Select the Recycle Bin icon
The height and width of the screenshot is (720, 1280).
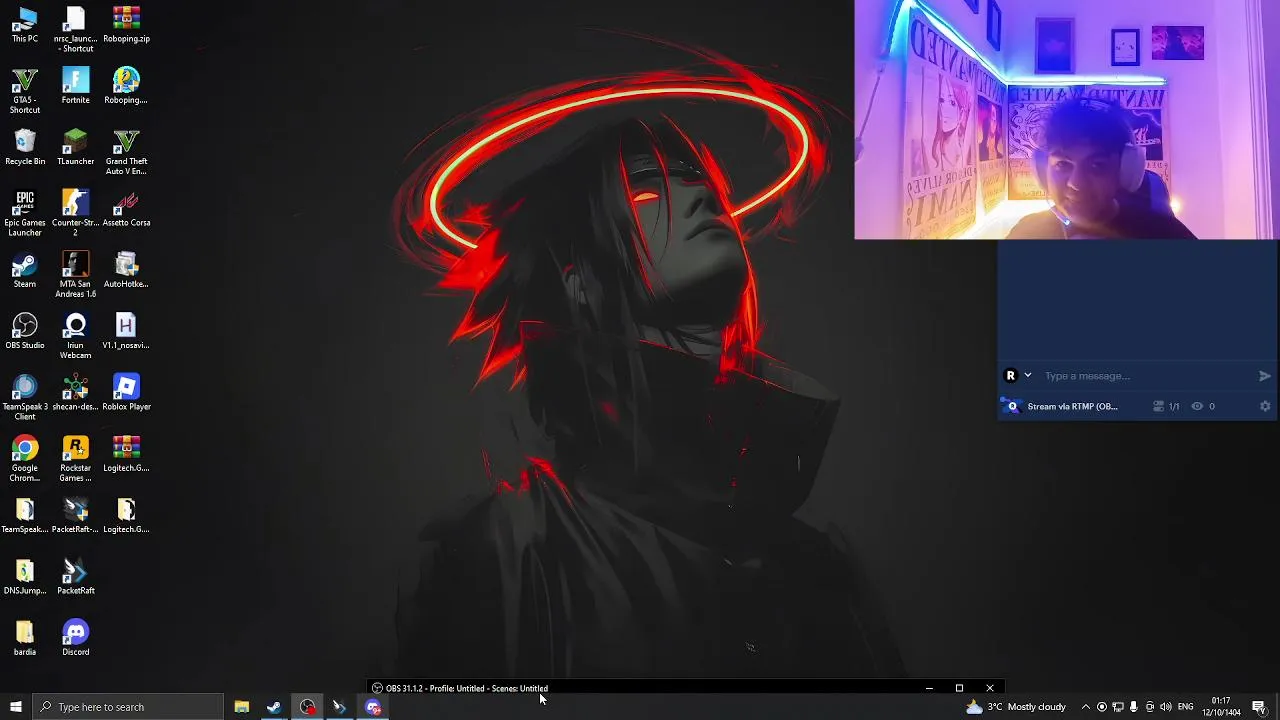pyautogui.click(x=25, y=148)
